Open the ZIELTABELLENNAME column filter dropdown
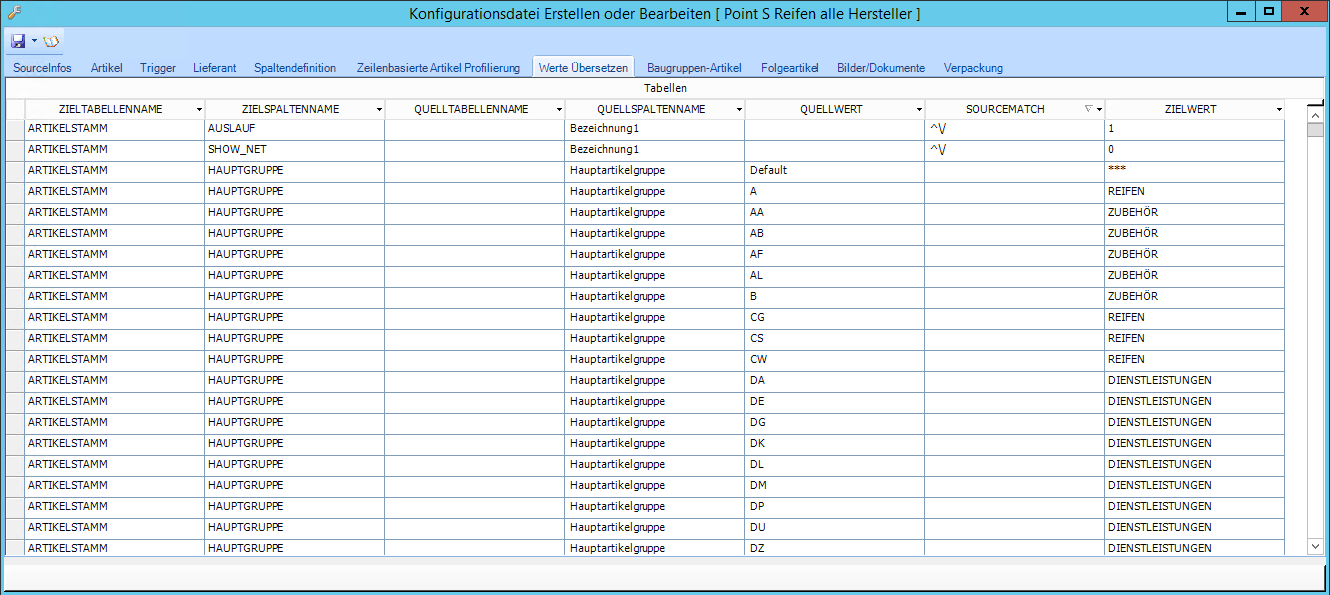Viewport: 1330px width, 595px height. click(199, 109)
